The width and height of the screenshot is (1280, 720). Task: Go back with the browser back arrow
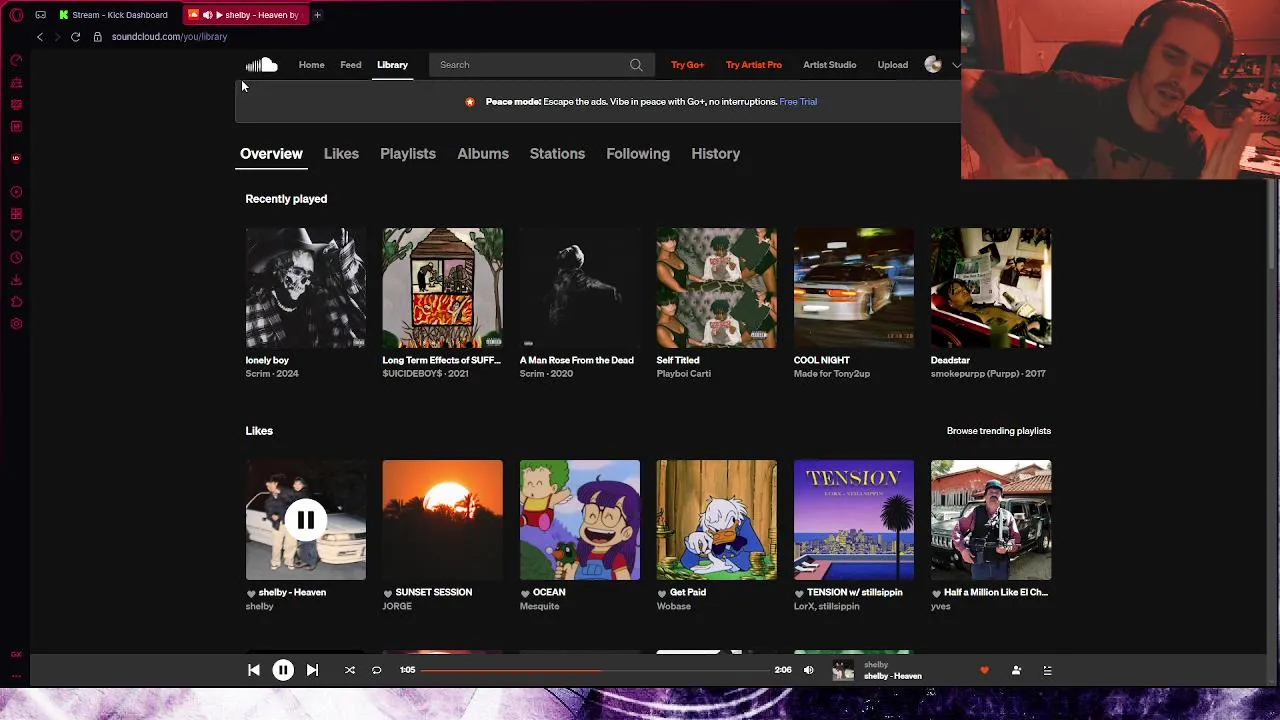(x=40, y=37)
